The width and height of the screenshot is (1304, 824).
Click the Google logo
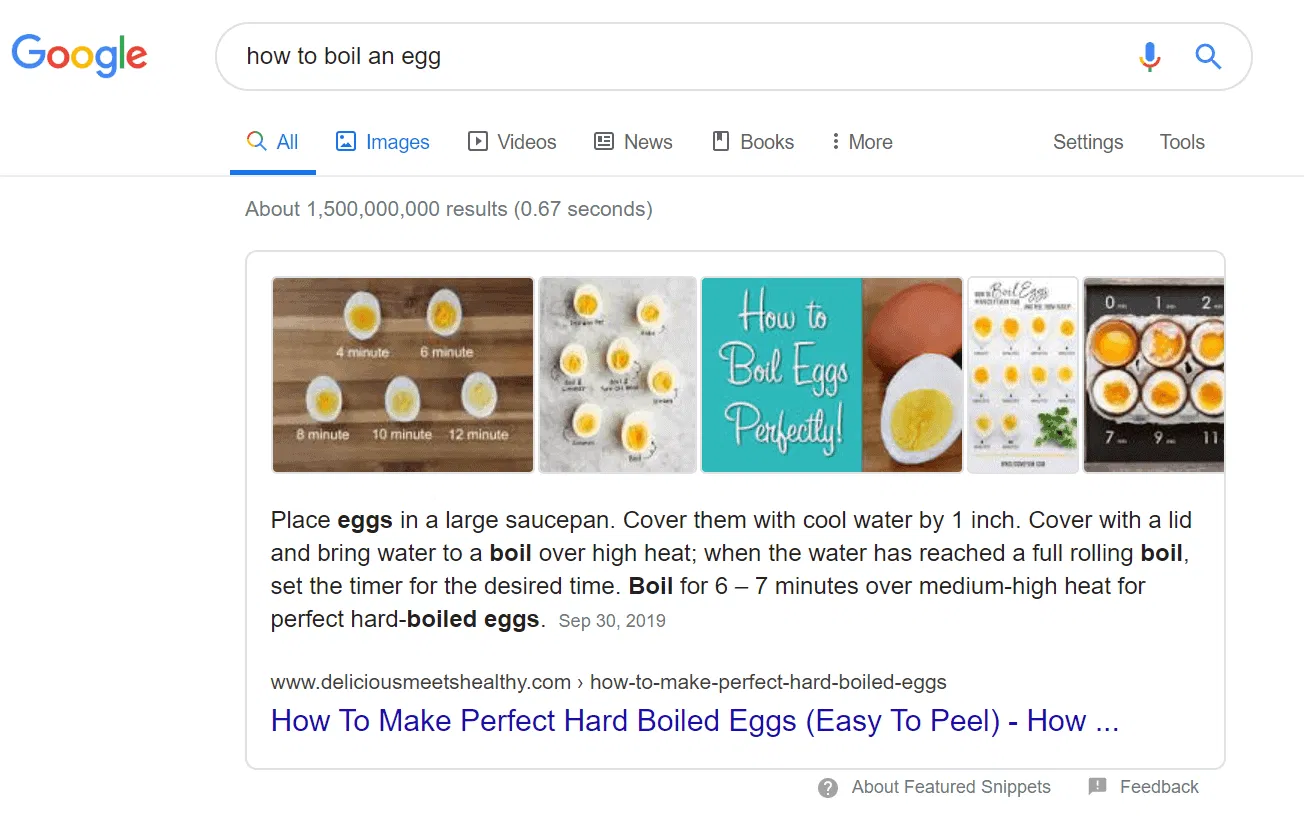pyautogui.click(x=79, y=55)
